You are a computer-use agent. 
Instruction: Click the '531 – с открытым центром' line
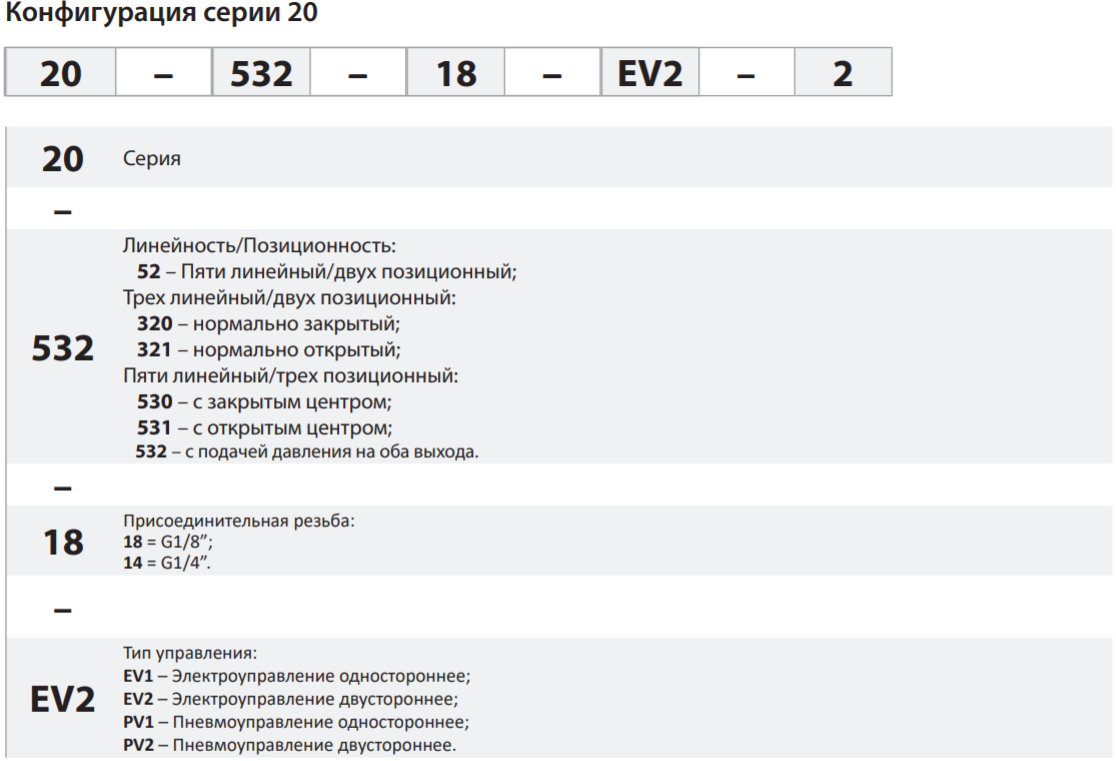point(264,428)
